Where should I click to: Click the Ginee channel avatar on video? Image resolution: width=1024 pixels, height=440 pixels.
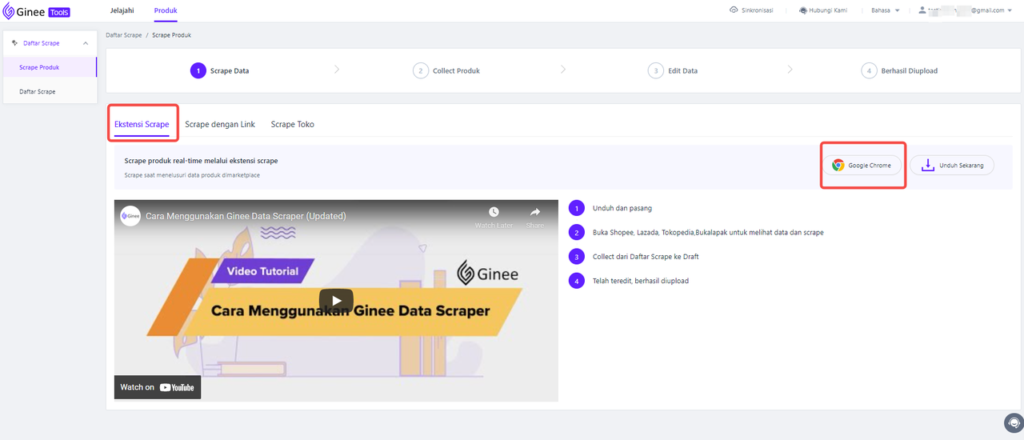pos(131,216)
